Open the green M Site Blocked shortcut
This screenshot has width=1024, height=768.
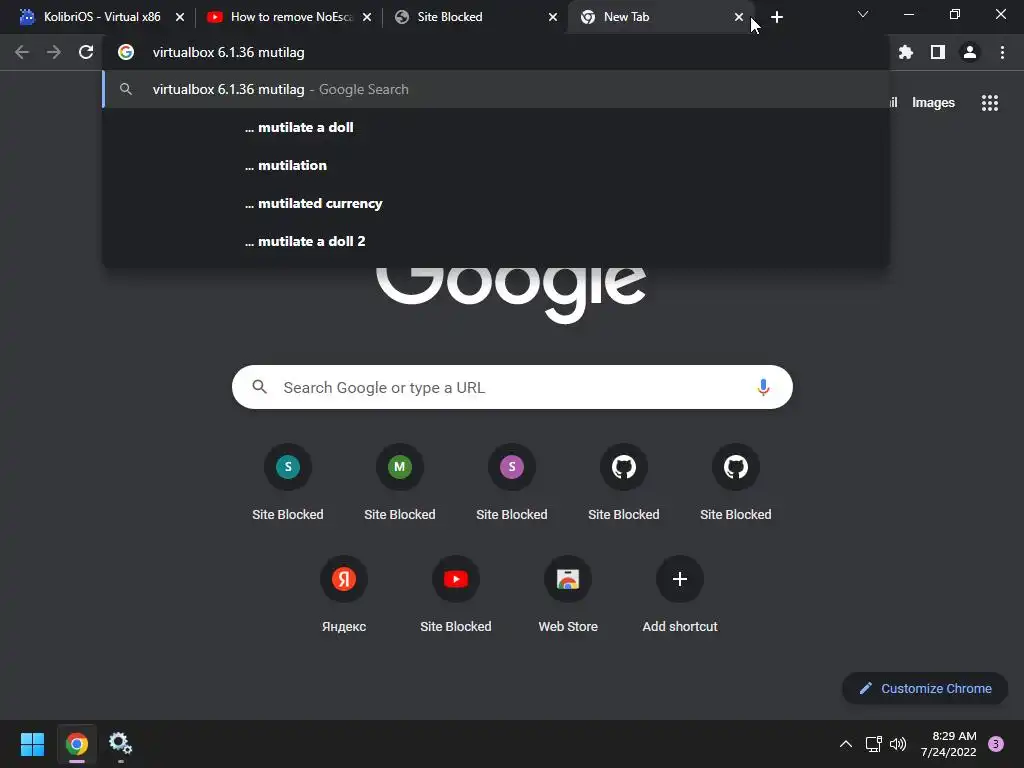pos(400,481)
